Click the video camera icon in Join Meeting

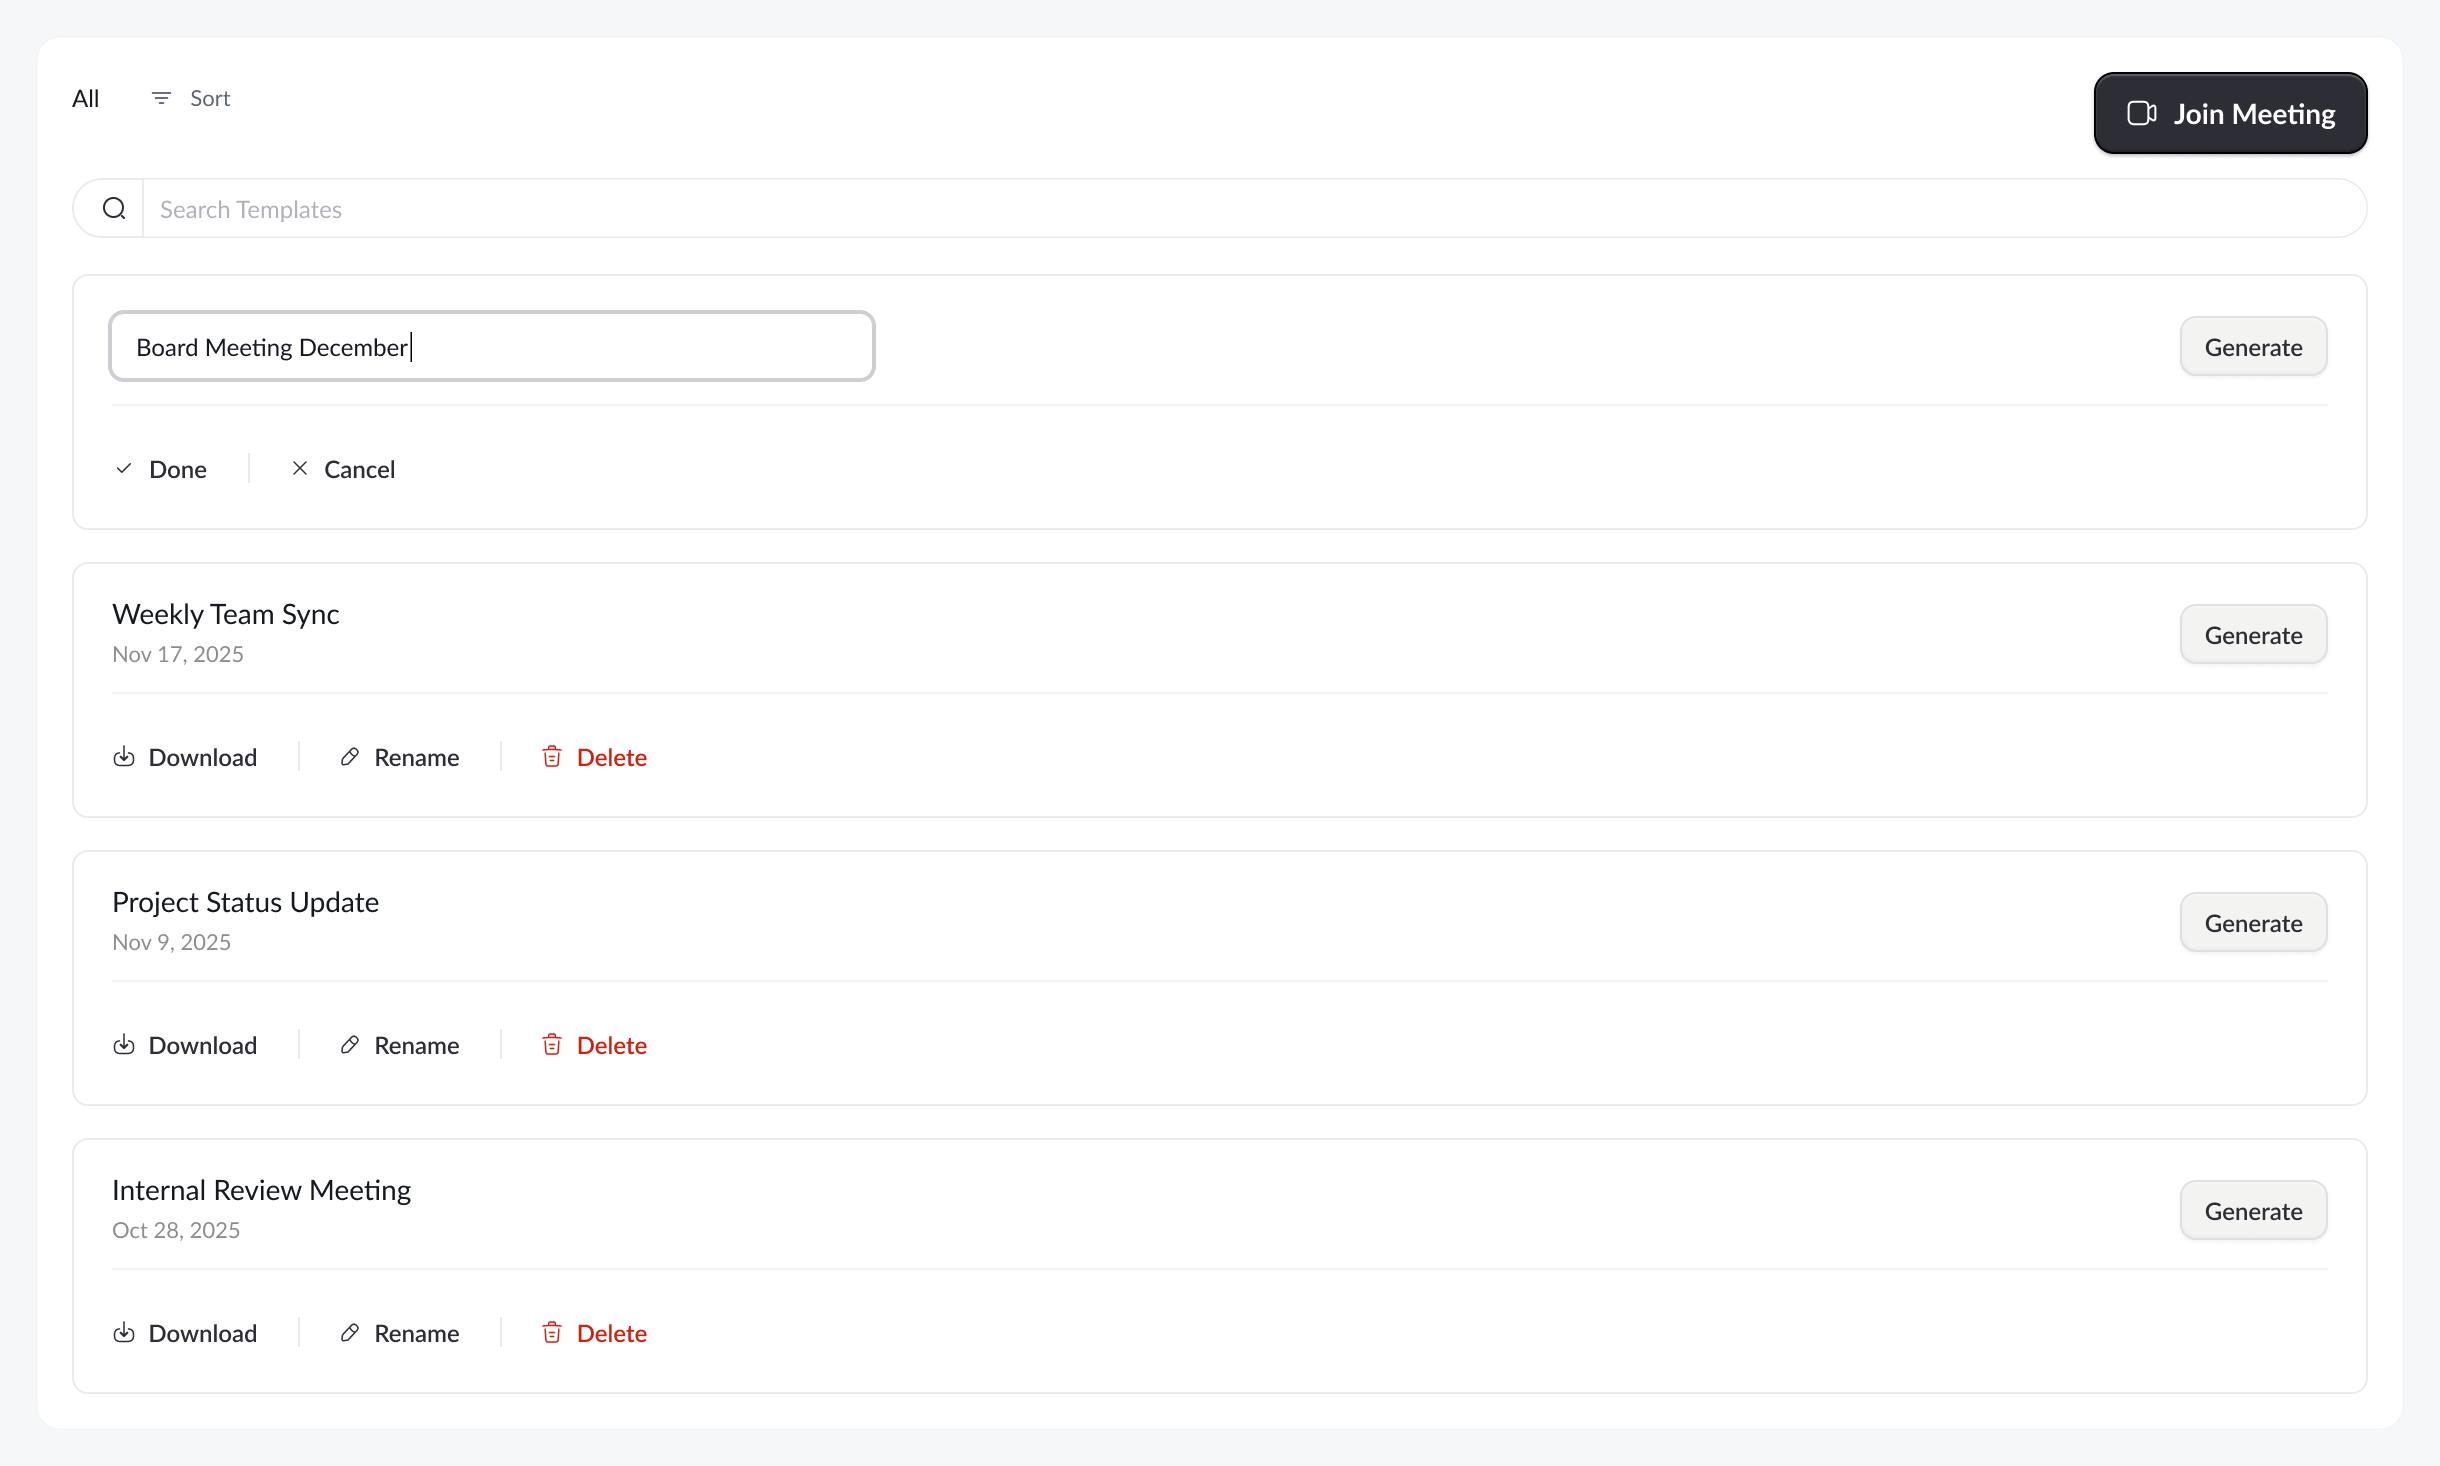(2141, 113)
